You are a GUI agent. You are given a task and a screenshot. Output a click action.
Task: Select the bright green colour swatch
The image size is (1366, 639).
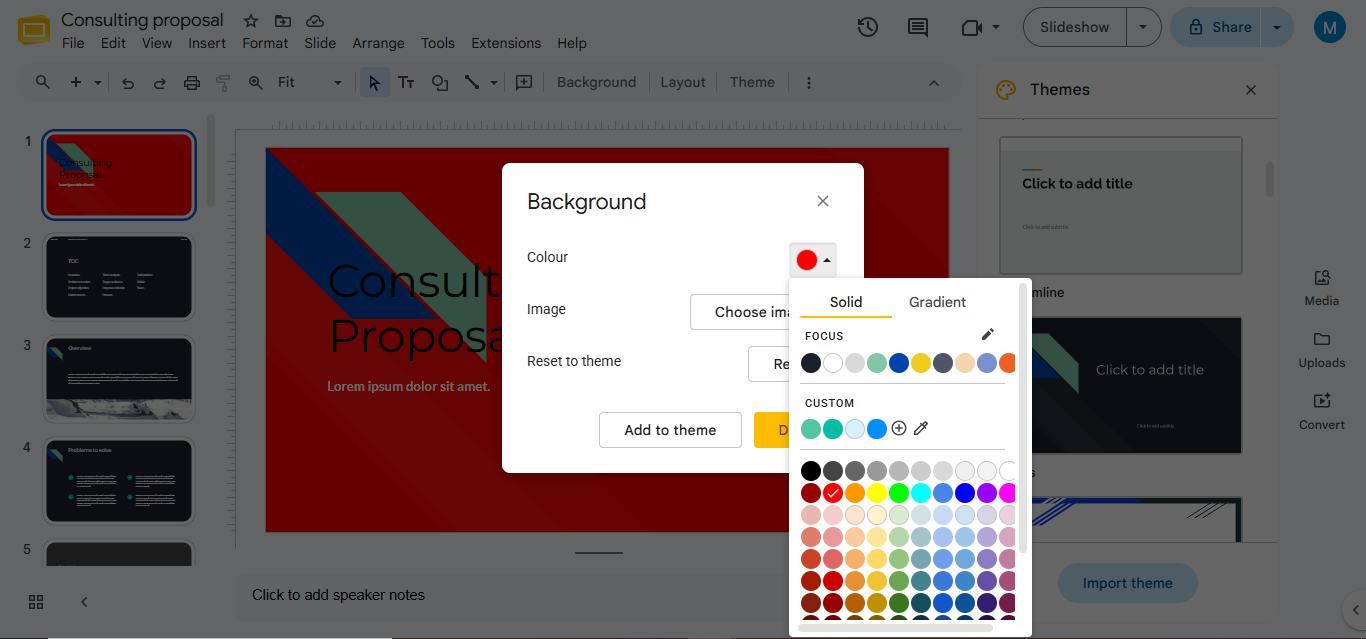[899, 493]
